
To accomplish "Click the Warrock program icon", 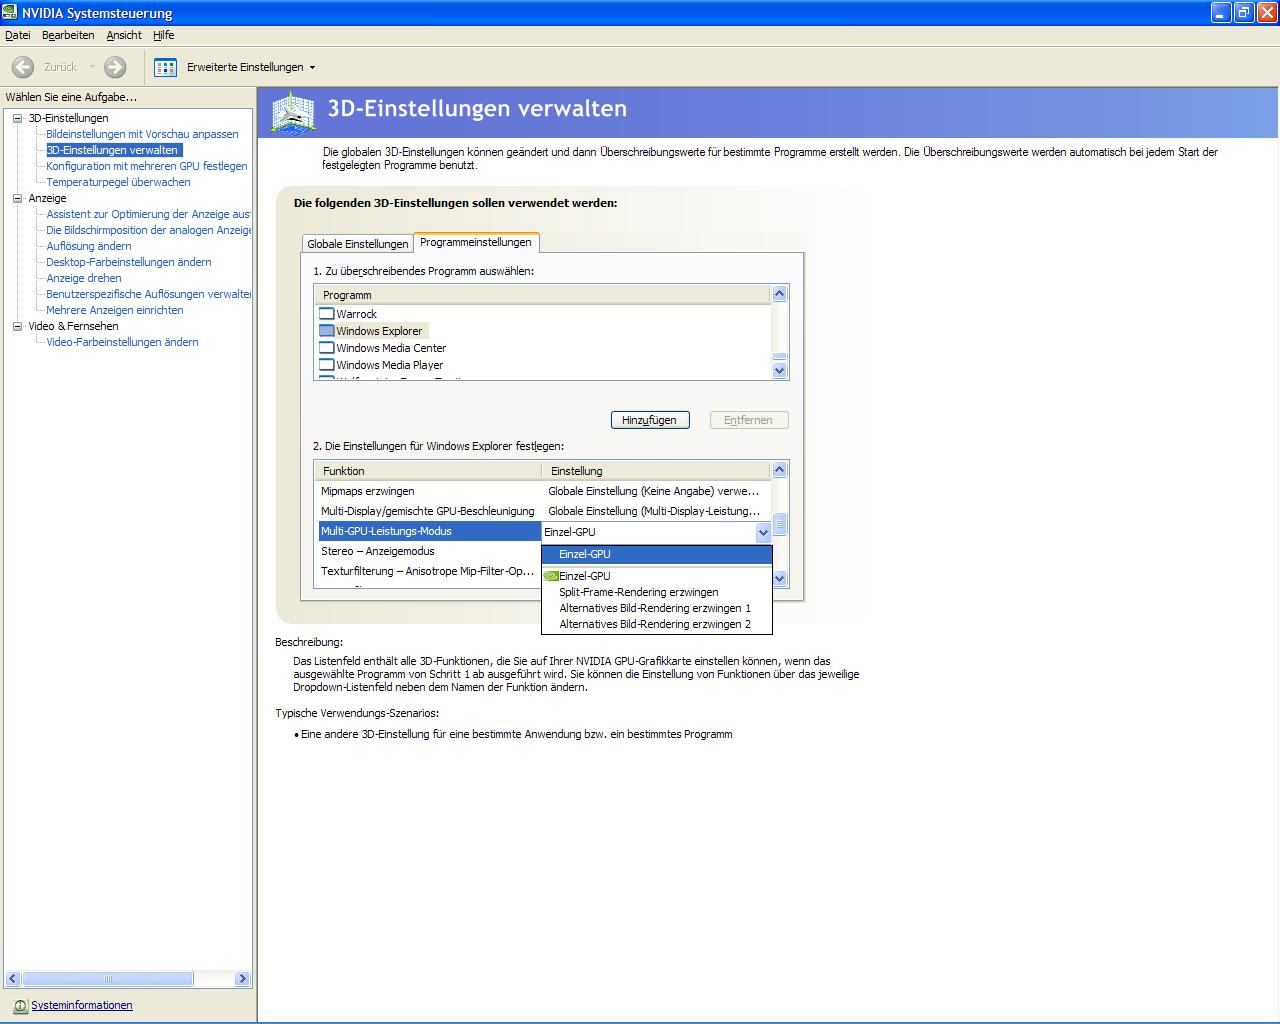I will coord(326,314).
